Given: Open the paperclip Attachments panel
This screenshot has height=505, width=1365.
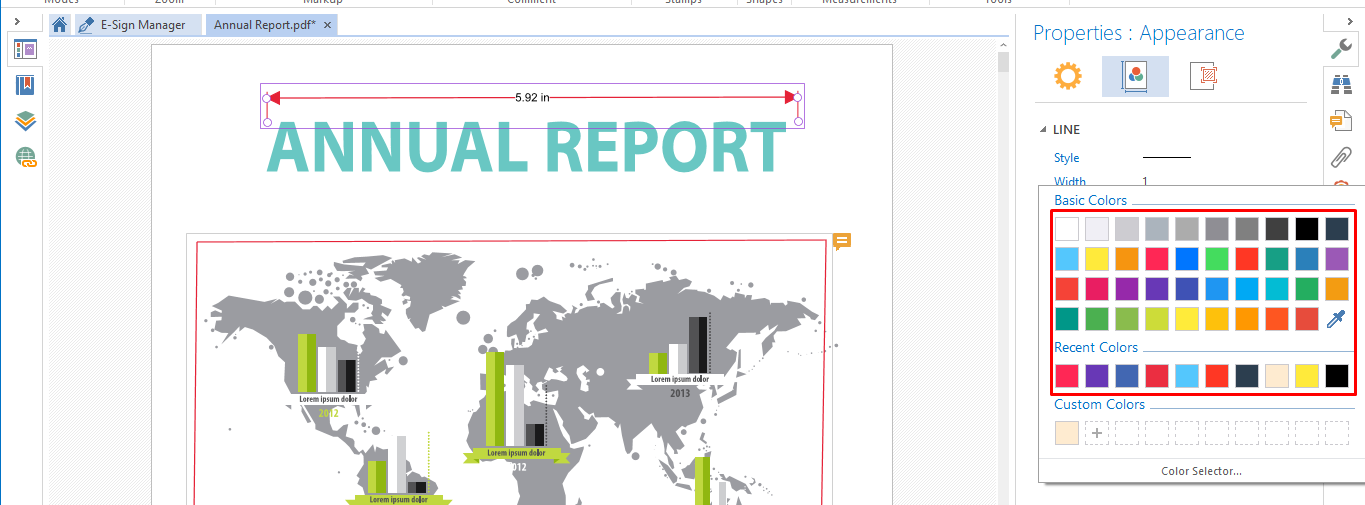Looking at the screenshot, I should pyautogui.click(x=1341, y=157).
